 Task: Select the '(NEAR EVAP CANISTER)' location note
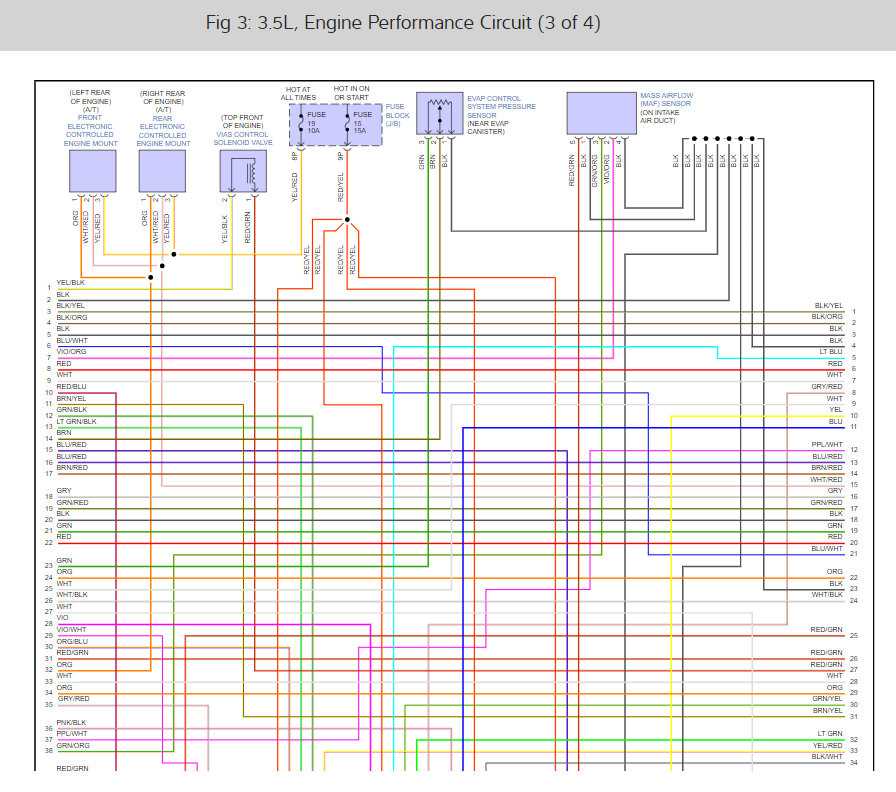(487, 127)
